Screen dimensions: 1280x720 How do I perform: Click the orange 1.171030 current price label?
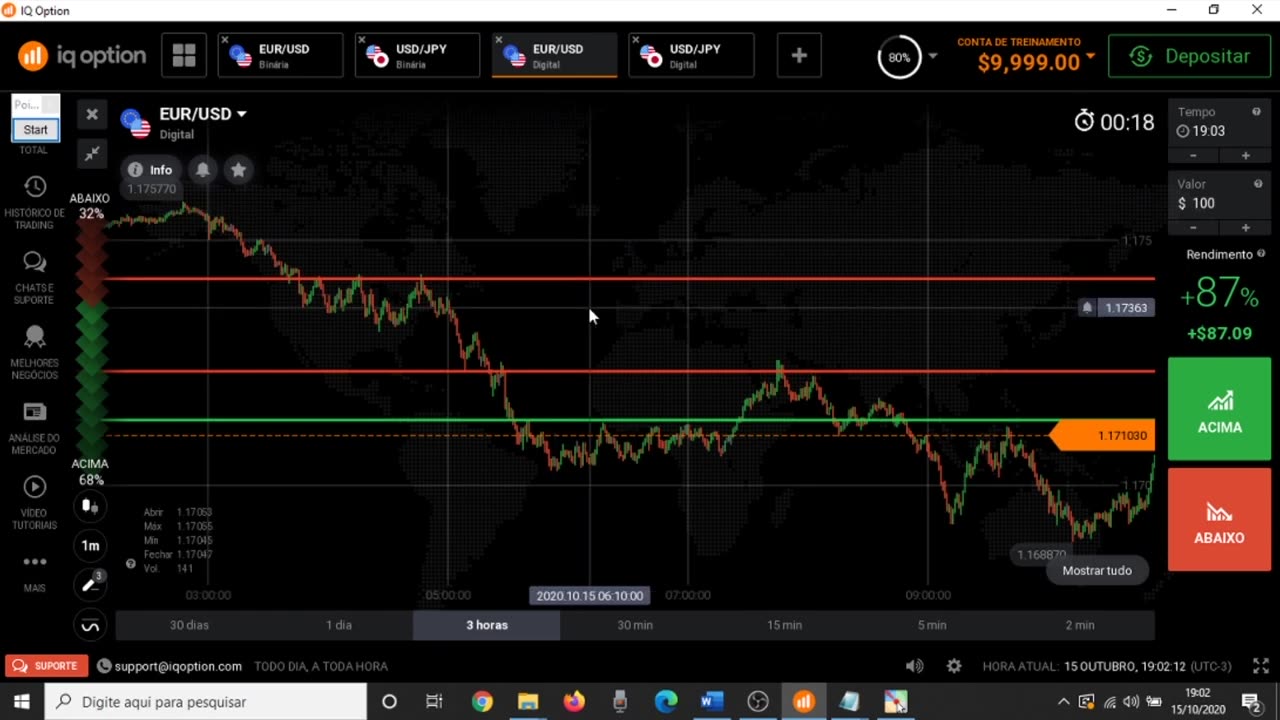[1103, 435]
